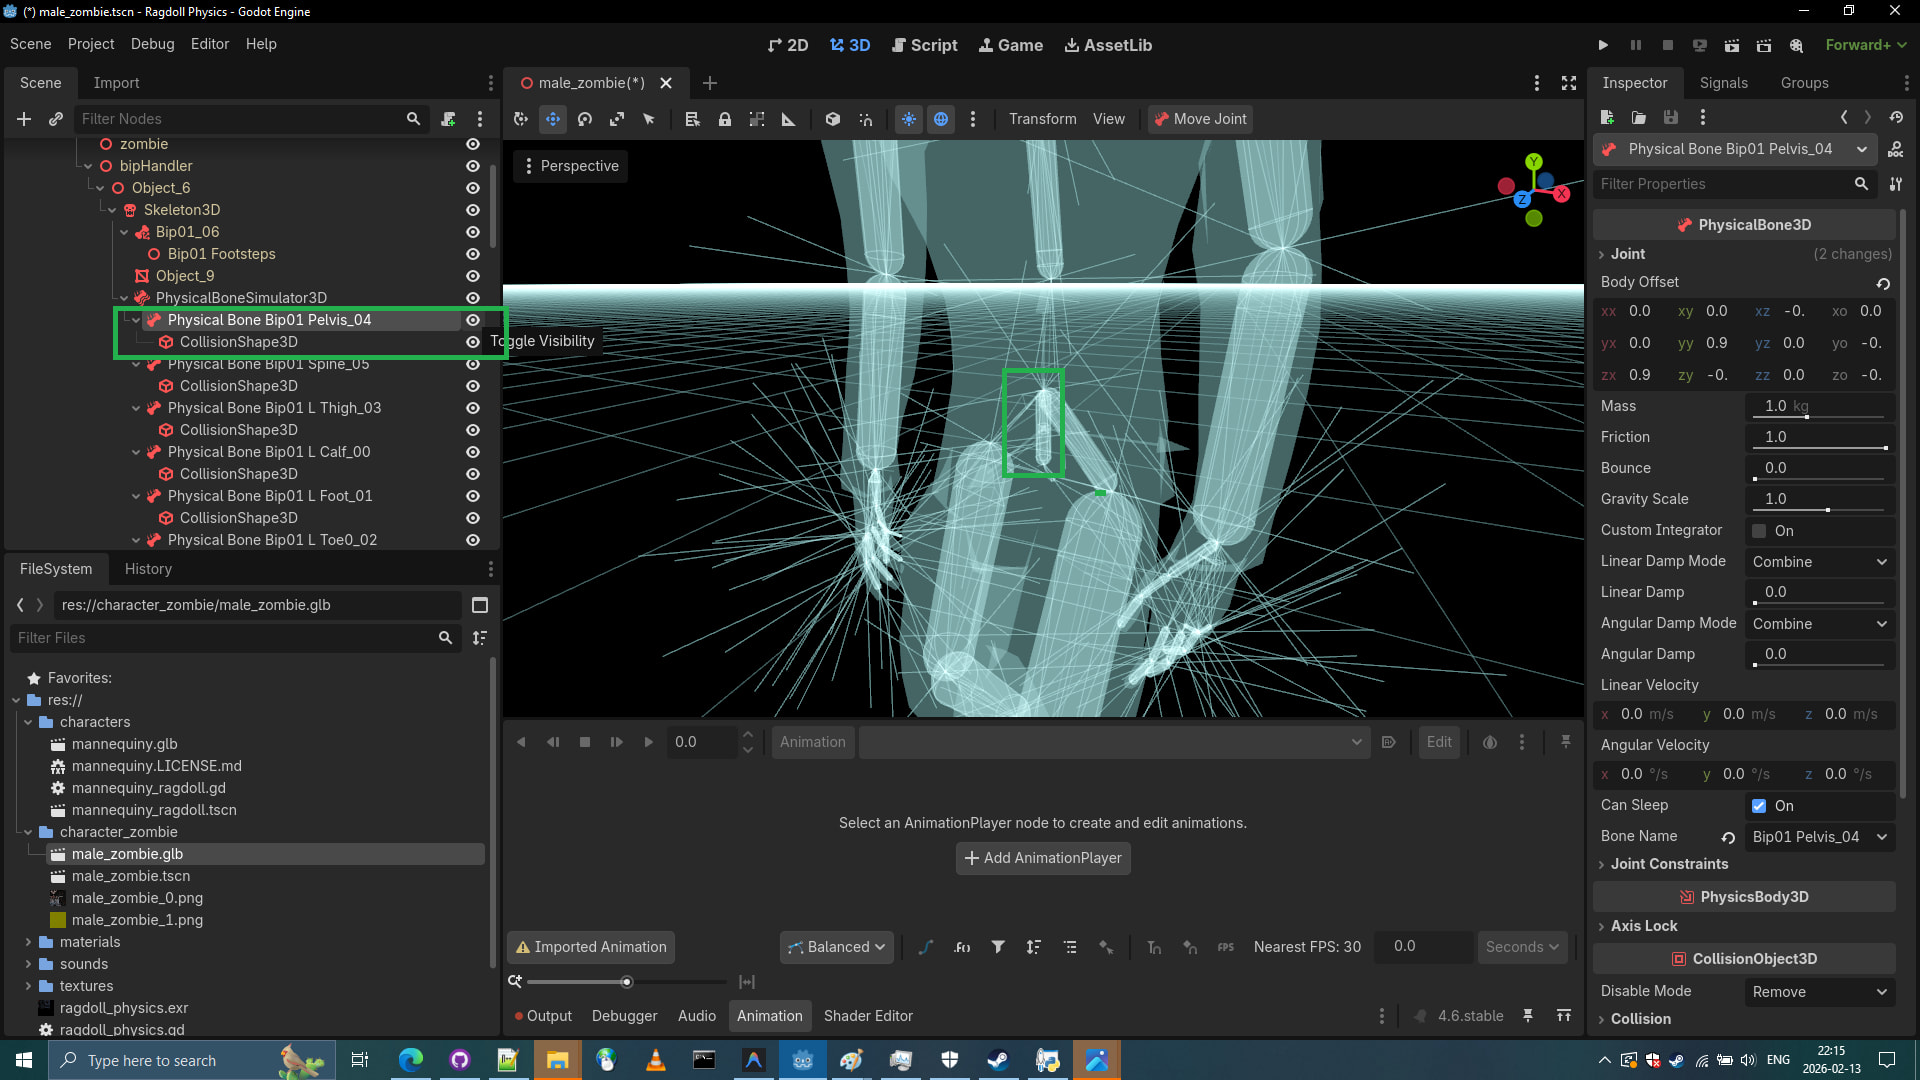Collapse the character_zombie folder

click(x=28, y=832)
